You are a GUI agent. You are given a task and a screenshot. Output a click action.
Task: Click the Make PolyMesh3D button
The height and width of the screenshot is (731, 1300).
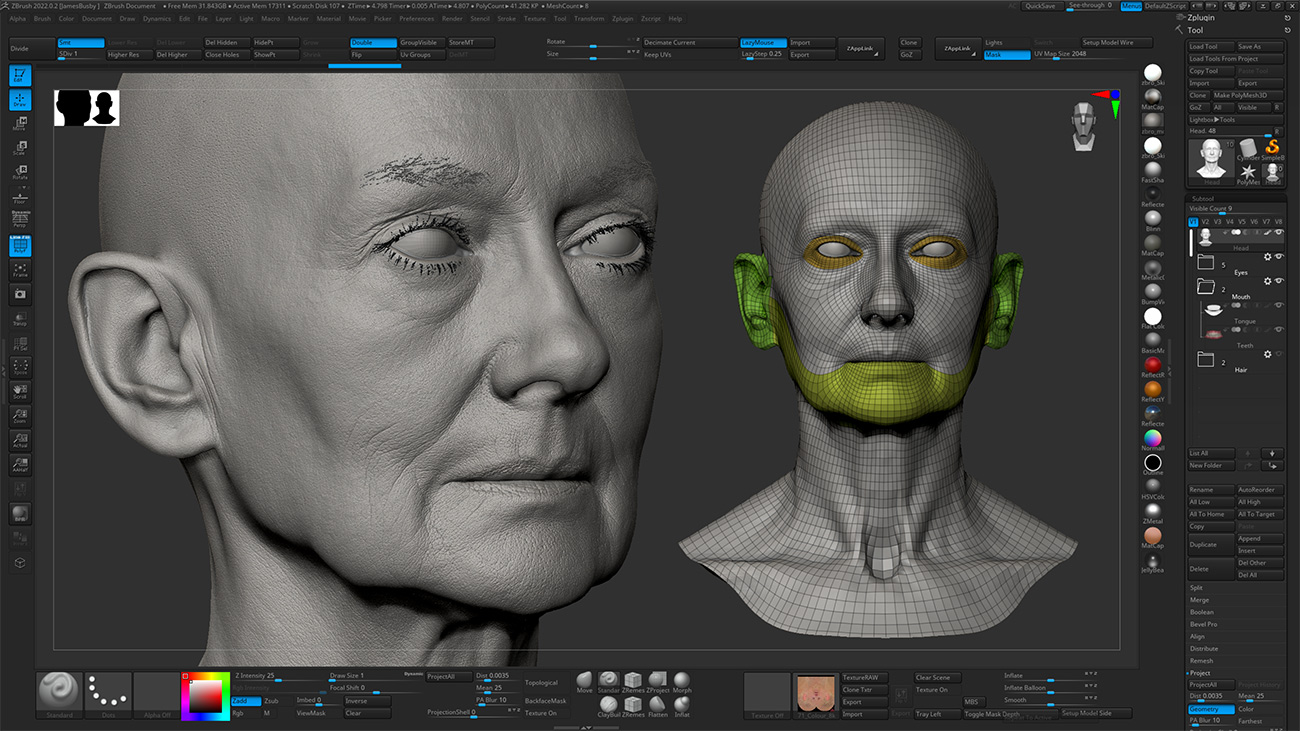(x=1240, y=96)
